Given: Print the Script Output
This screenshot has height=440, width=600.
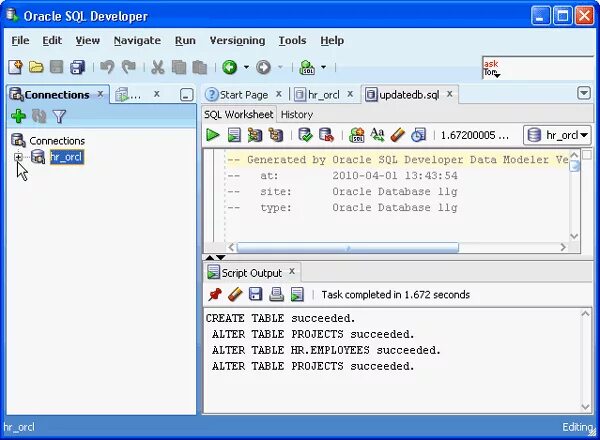Looking at the screenshot, I should (x=276, y=294).
